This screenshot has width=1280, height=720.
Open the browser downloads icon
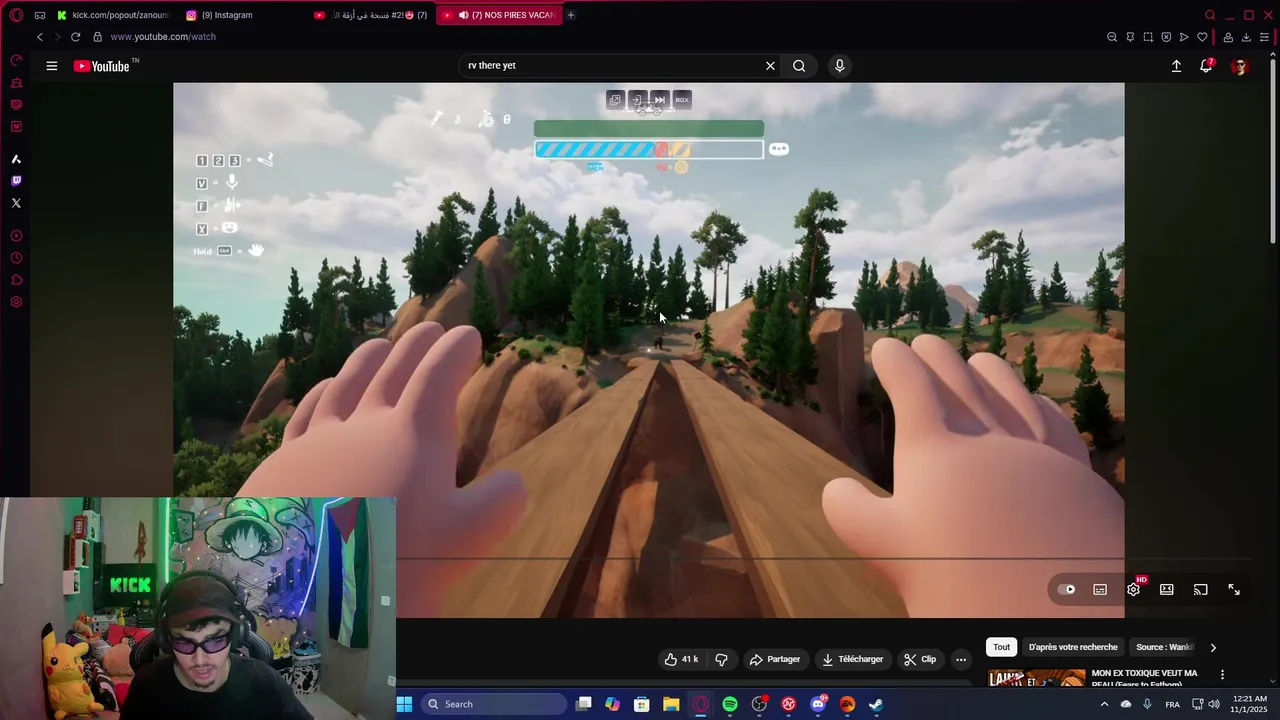pyautogui.click(x=1246, y=37)
